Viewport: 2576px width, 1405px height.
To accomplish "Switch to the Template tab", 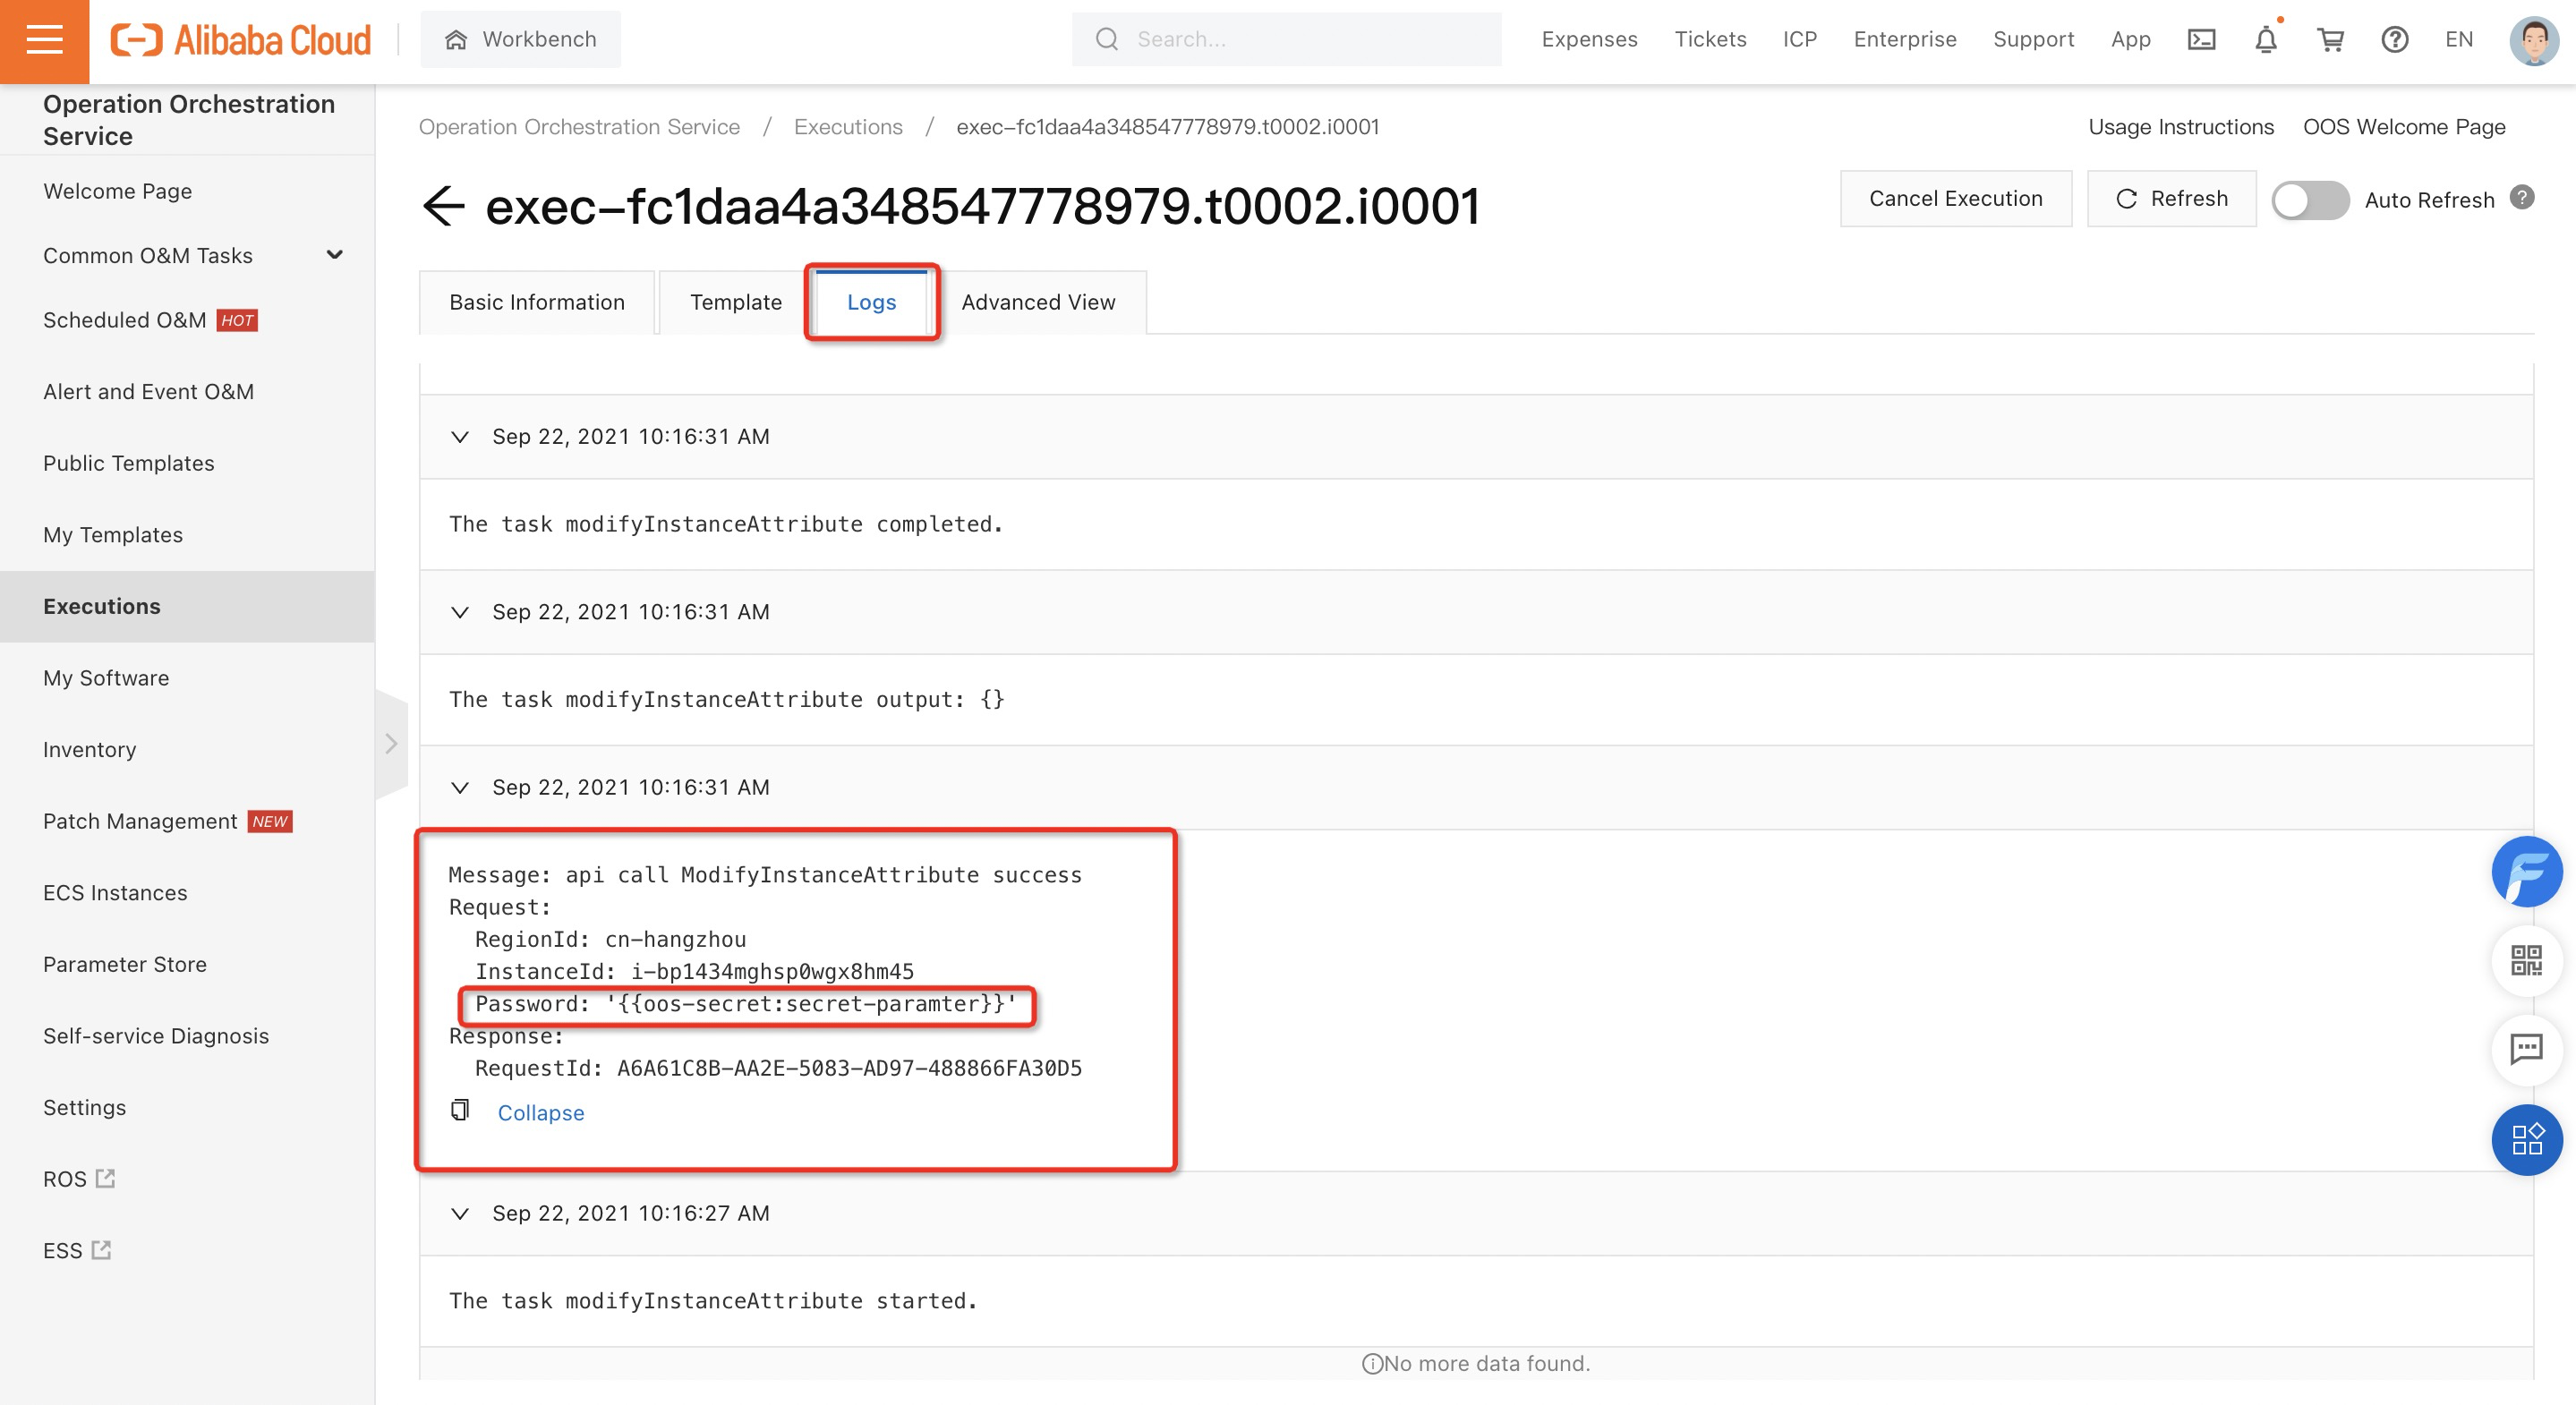I will click(735, 302).
